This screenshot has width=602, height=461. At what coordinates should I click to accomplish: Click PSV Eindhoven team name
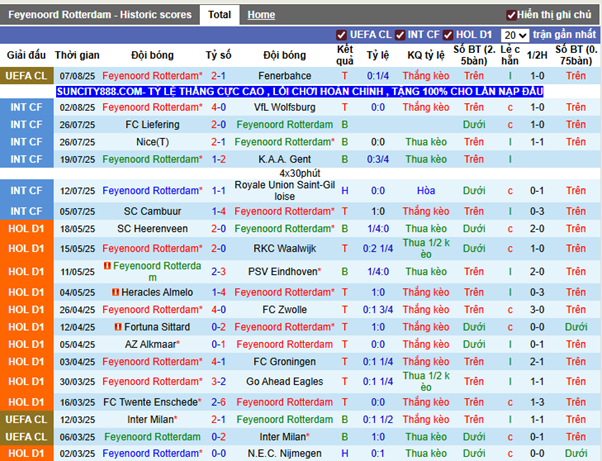283,271
